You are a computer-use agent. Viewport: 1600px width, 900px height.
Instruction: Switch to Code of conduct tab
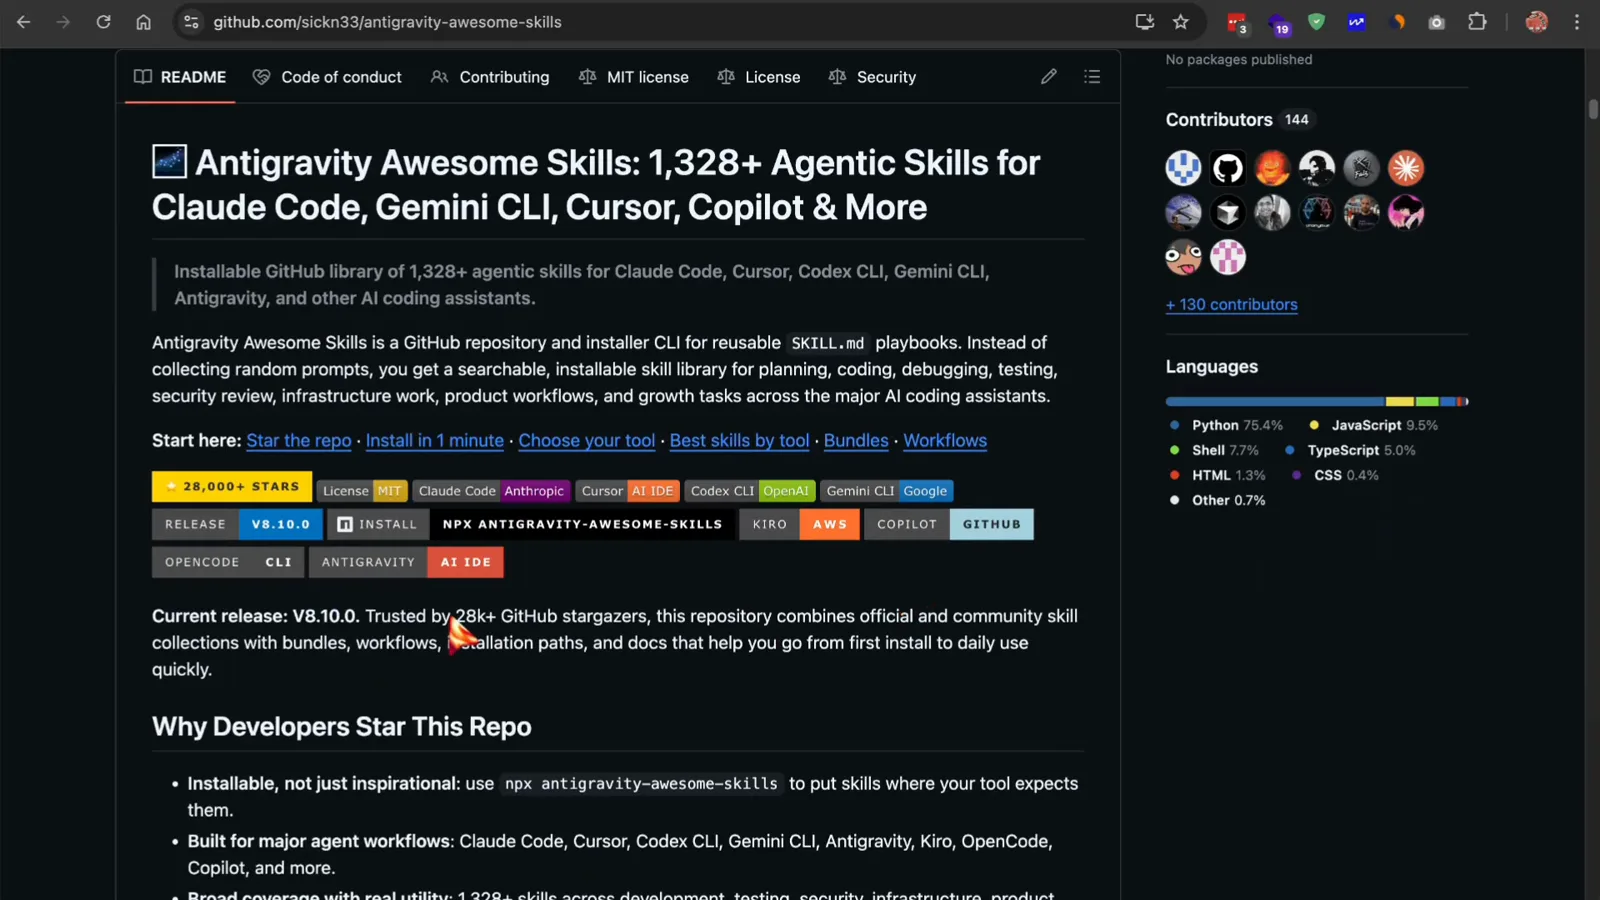(327, 77)
